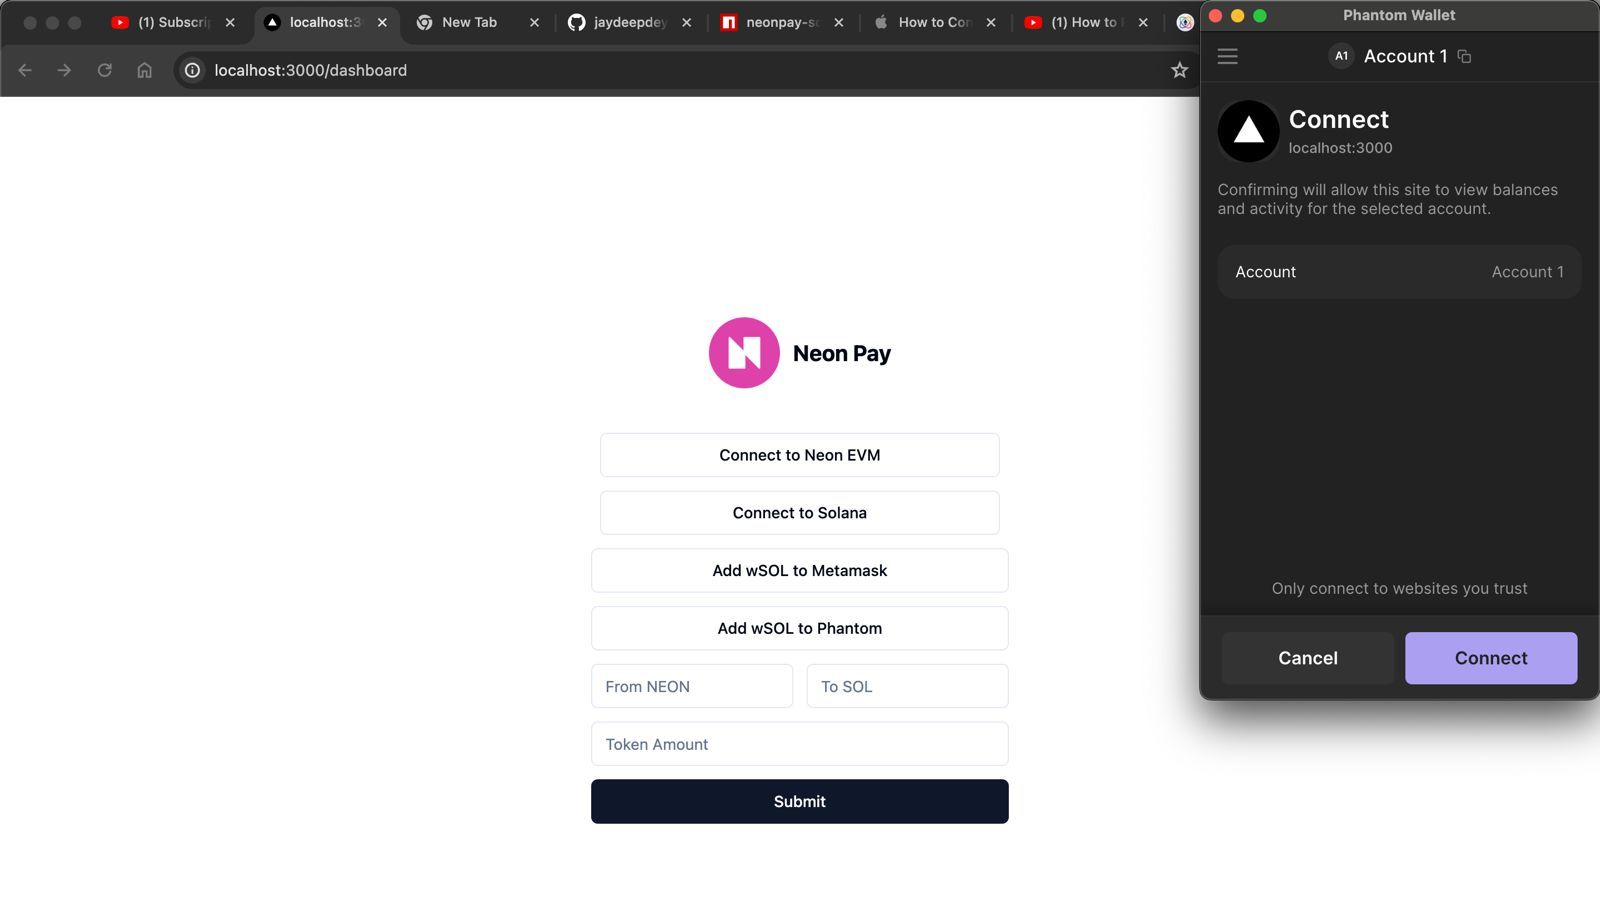Close the last YouTube How to tab
1600x920 pixels.
pyautogui.click(x=1143, y=22)
